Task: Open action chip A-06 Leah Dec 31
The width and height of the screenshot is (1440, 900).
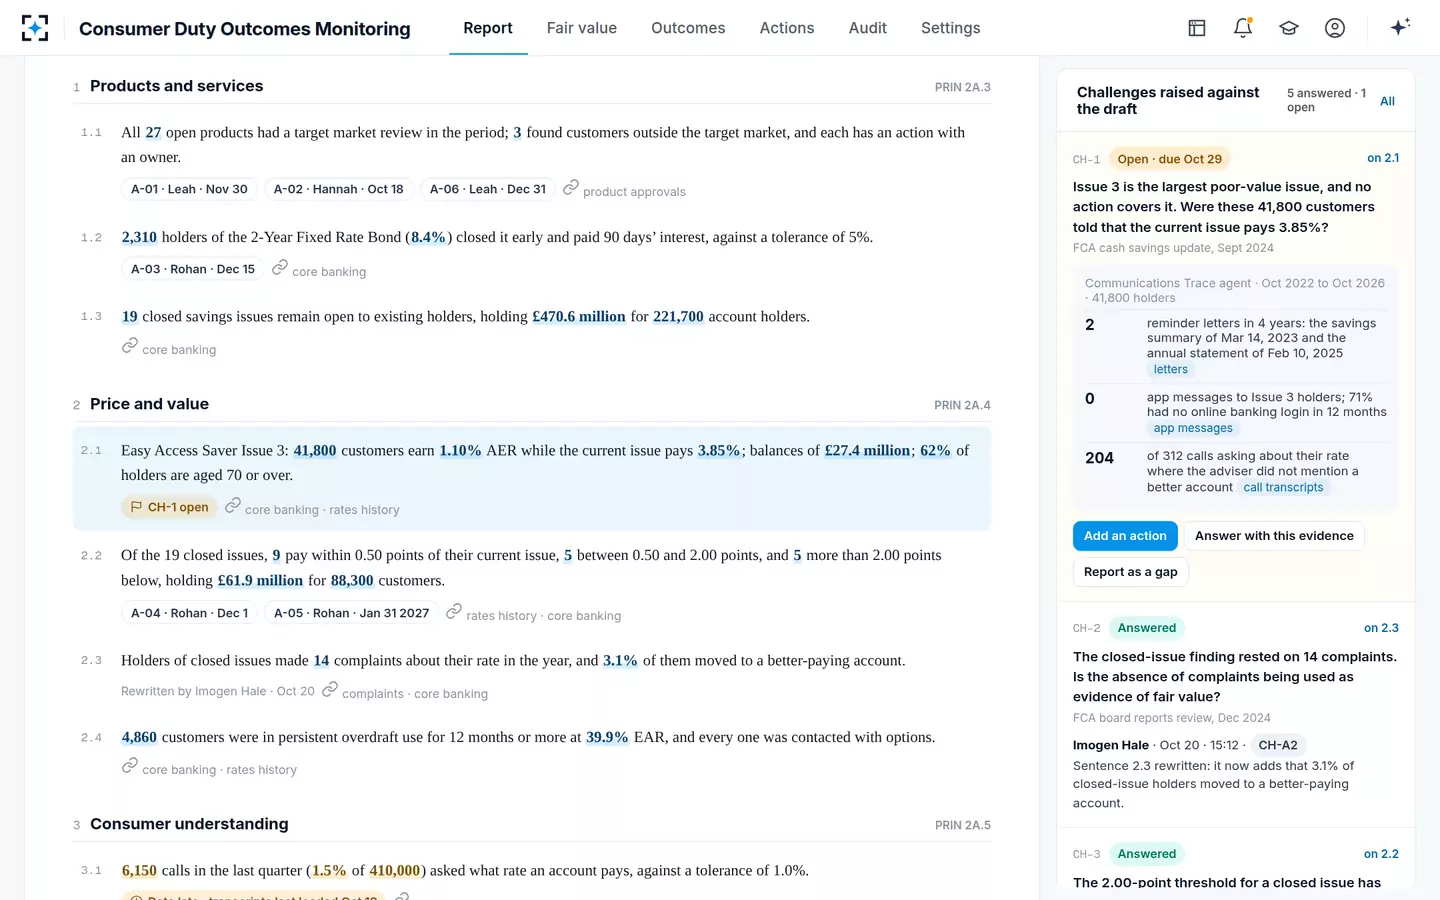Action: pyautogui.click(x=488, y=189)
